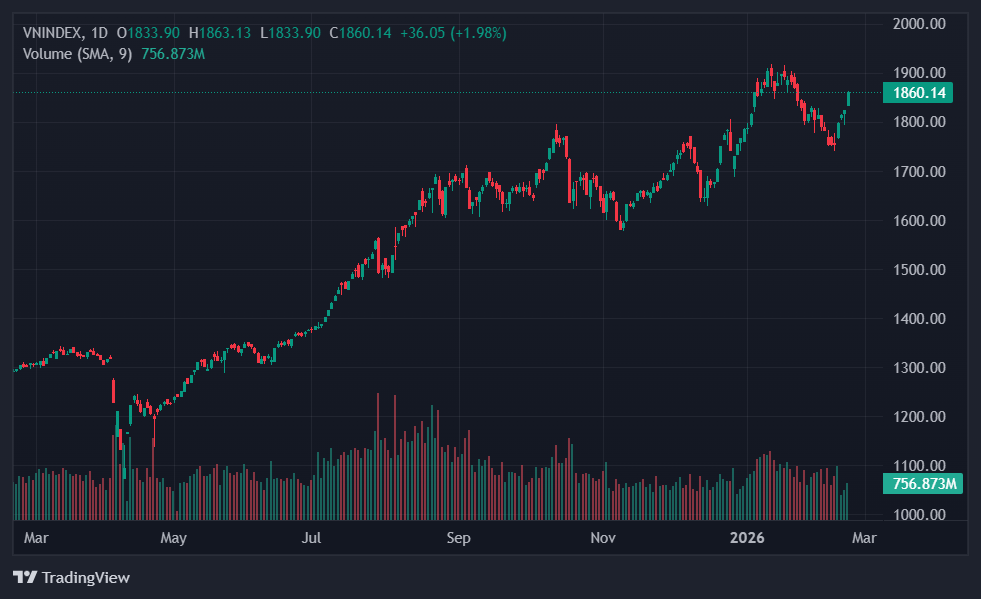
Task: Click the green 1860.14 current price tag
Action: point(918,93)
